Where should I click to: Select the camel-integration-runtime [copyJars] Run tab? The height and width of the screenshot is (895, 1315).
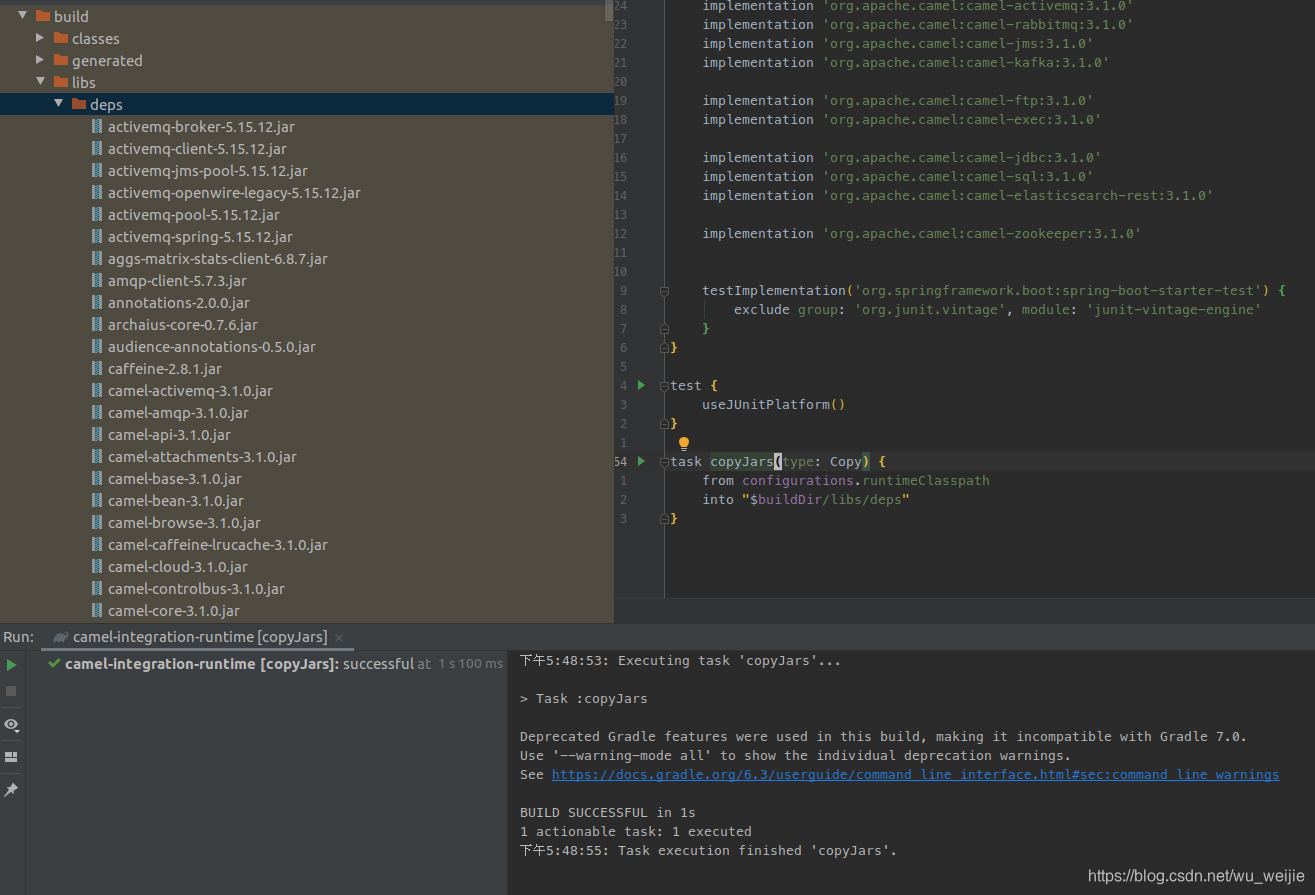[199, 637]
